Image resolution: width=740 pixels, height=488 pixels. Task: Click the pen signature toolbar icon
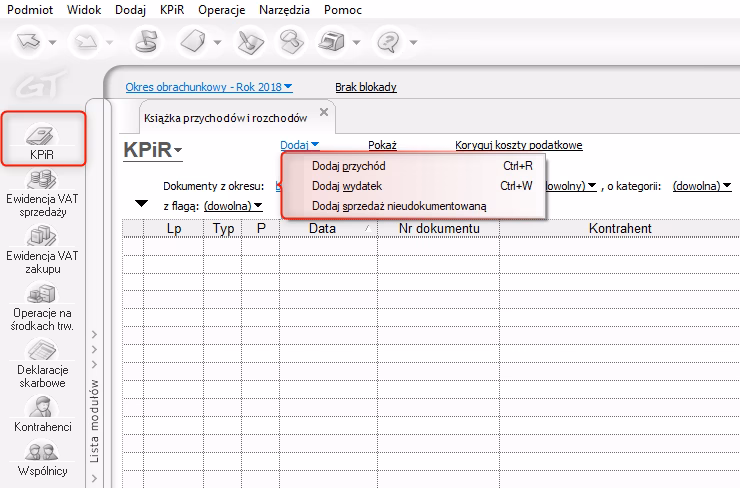click(x=251, y=42)
